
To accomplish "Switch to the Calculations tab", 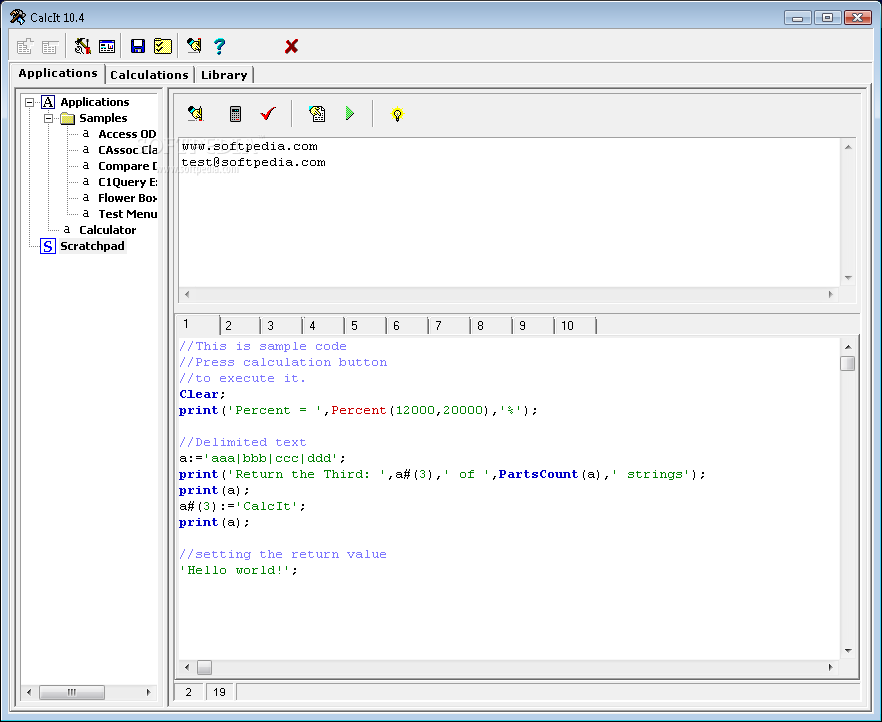I will tap(149, 75).
